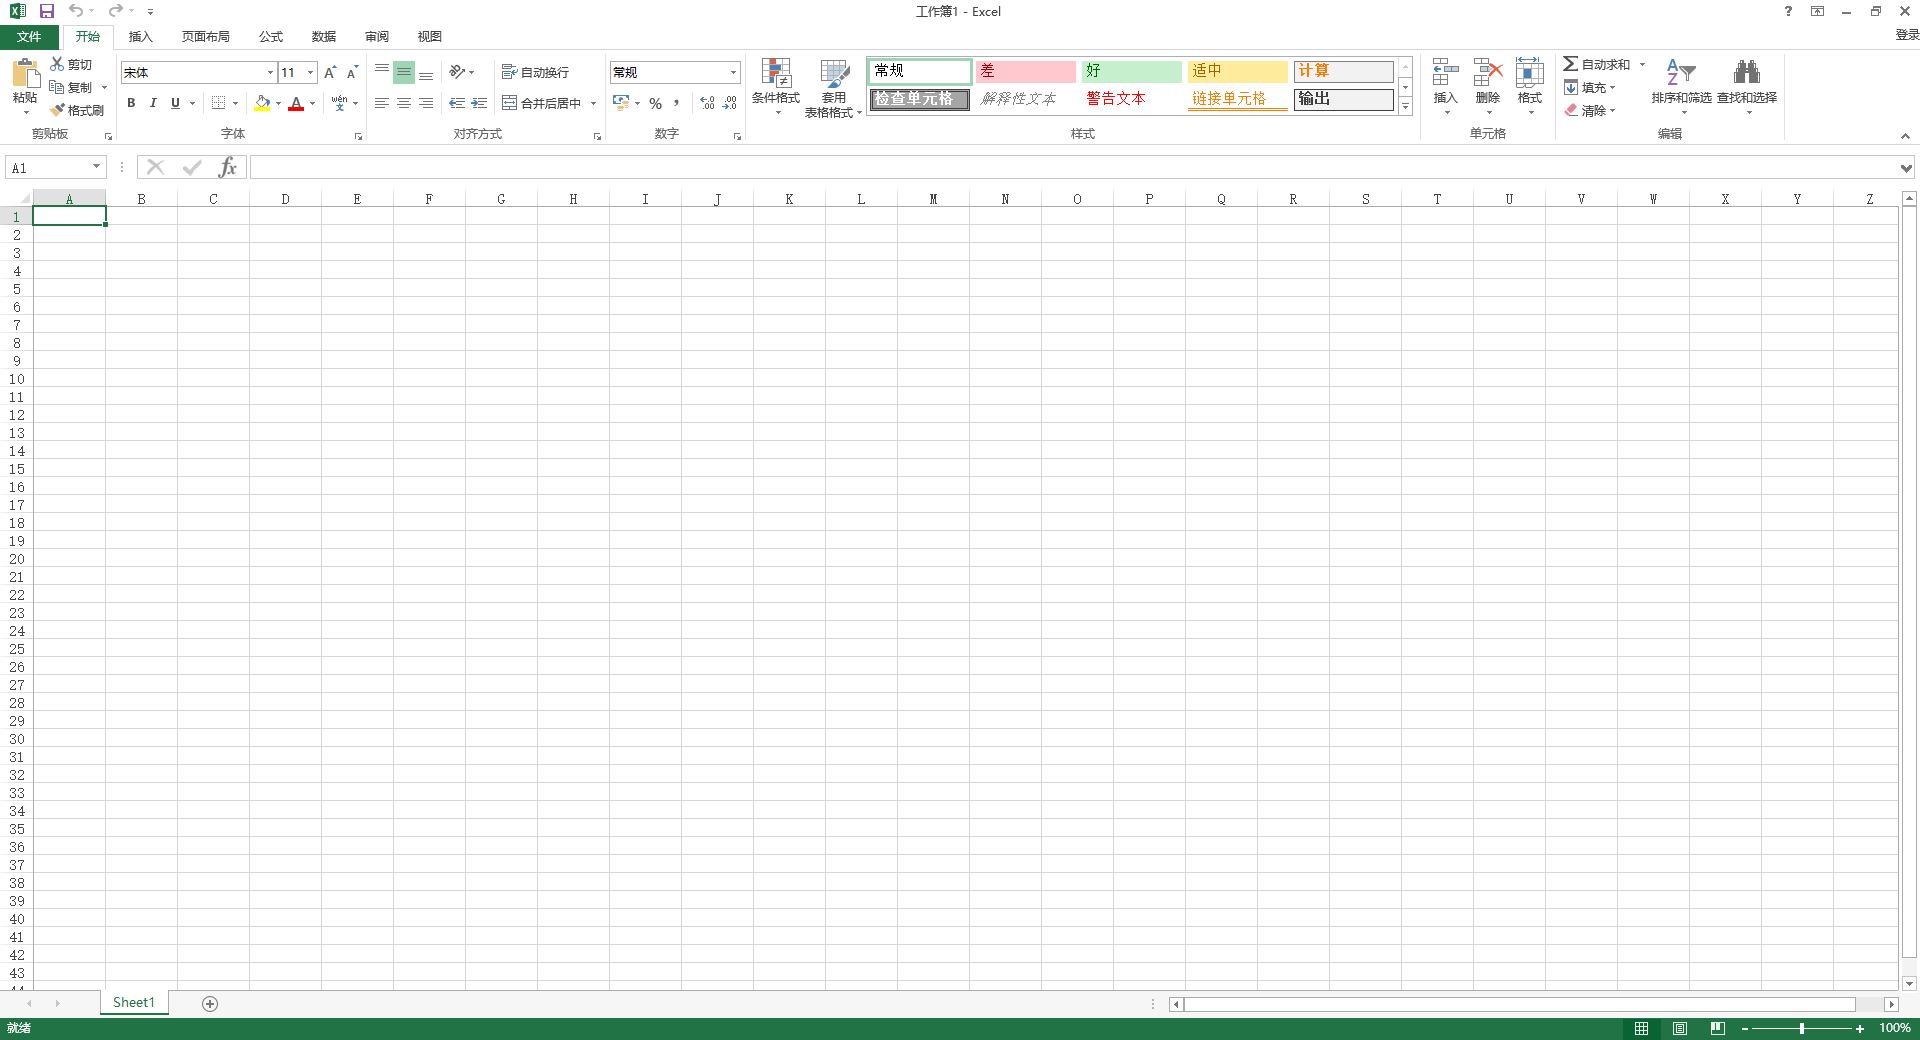Click the Format Painter (格式刷) icon
Screen dimensions: 1920x1040
[x=59, y=110]
